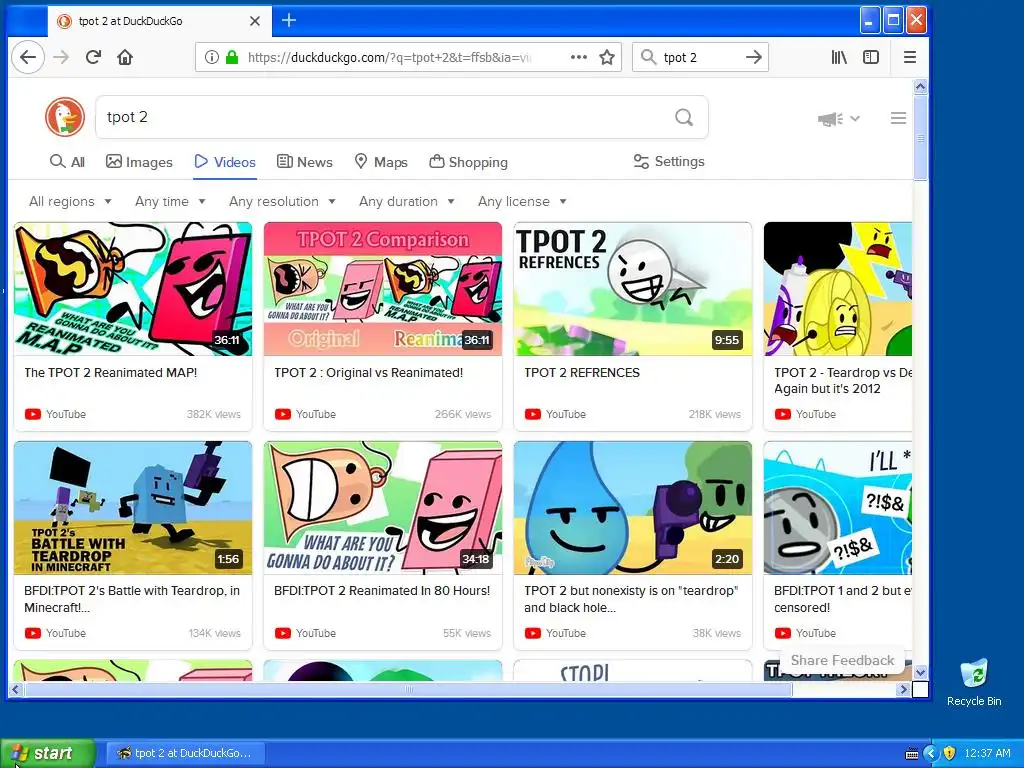The width and height of the screenshot is (1024, 768).
Task: Reload the current page
Action: [x=93, y=57]
